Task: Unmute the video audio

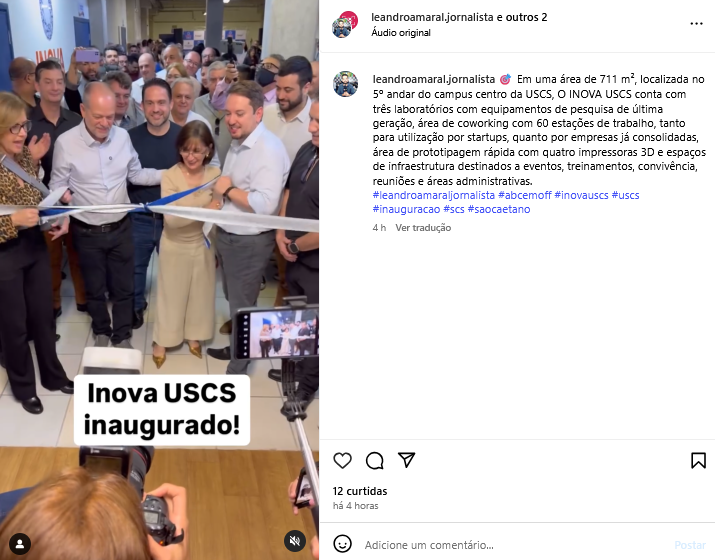Action: [295, 541]
